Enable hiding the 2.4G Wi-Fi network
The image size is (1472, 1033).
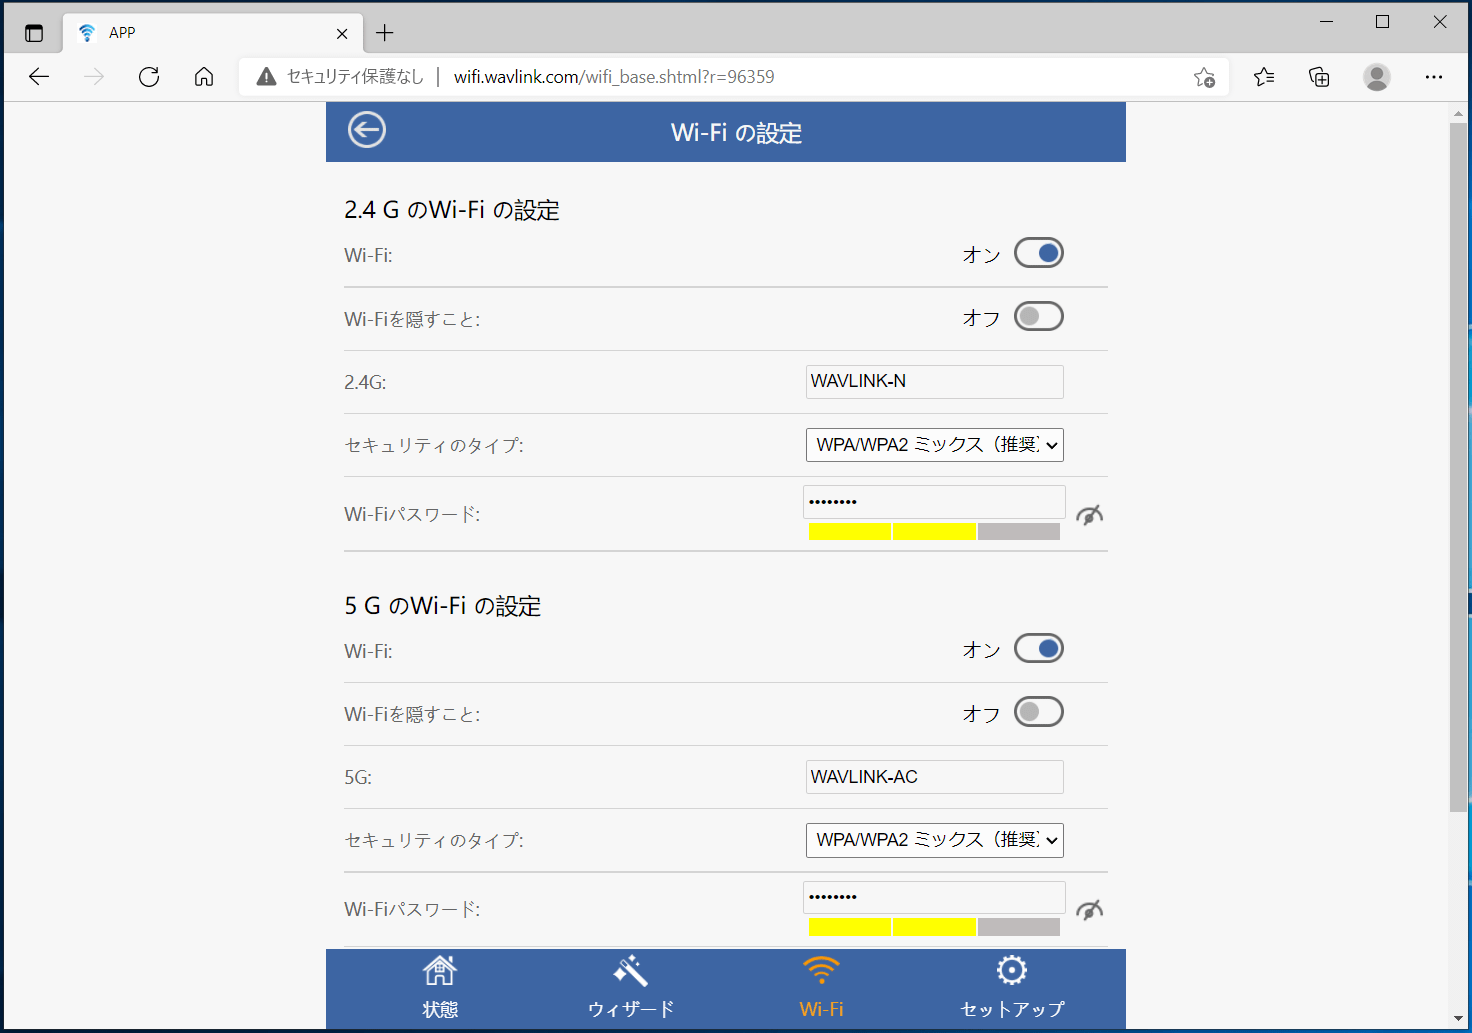[1039, 317]
